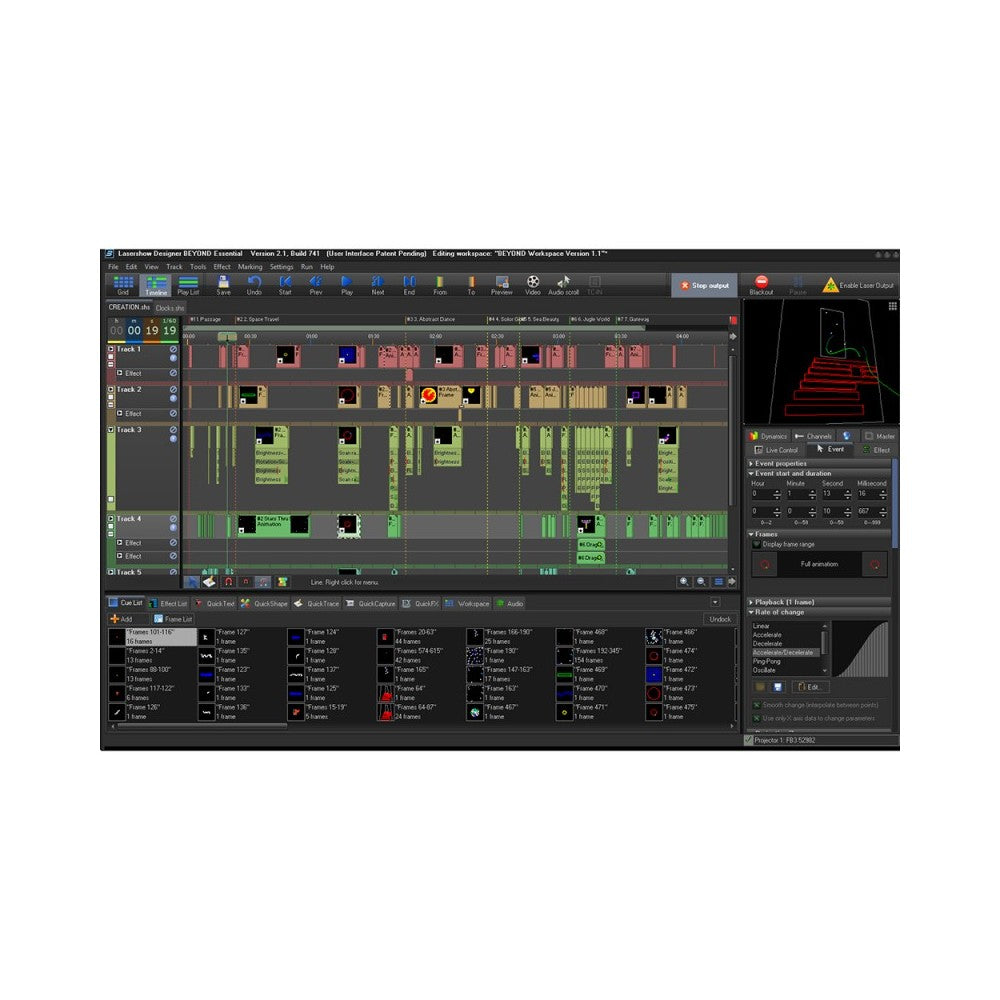
Task: Collapse Track 2 with its expander
Action: [111, 390]
